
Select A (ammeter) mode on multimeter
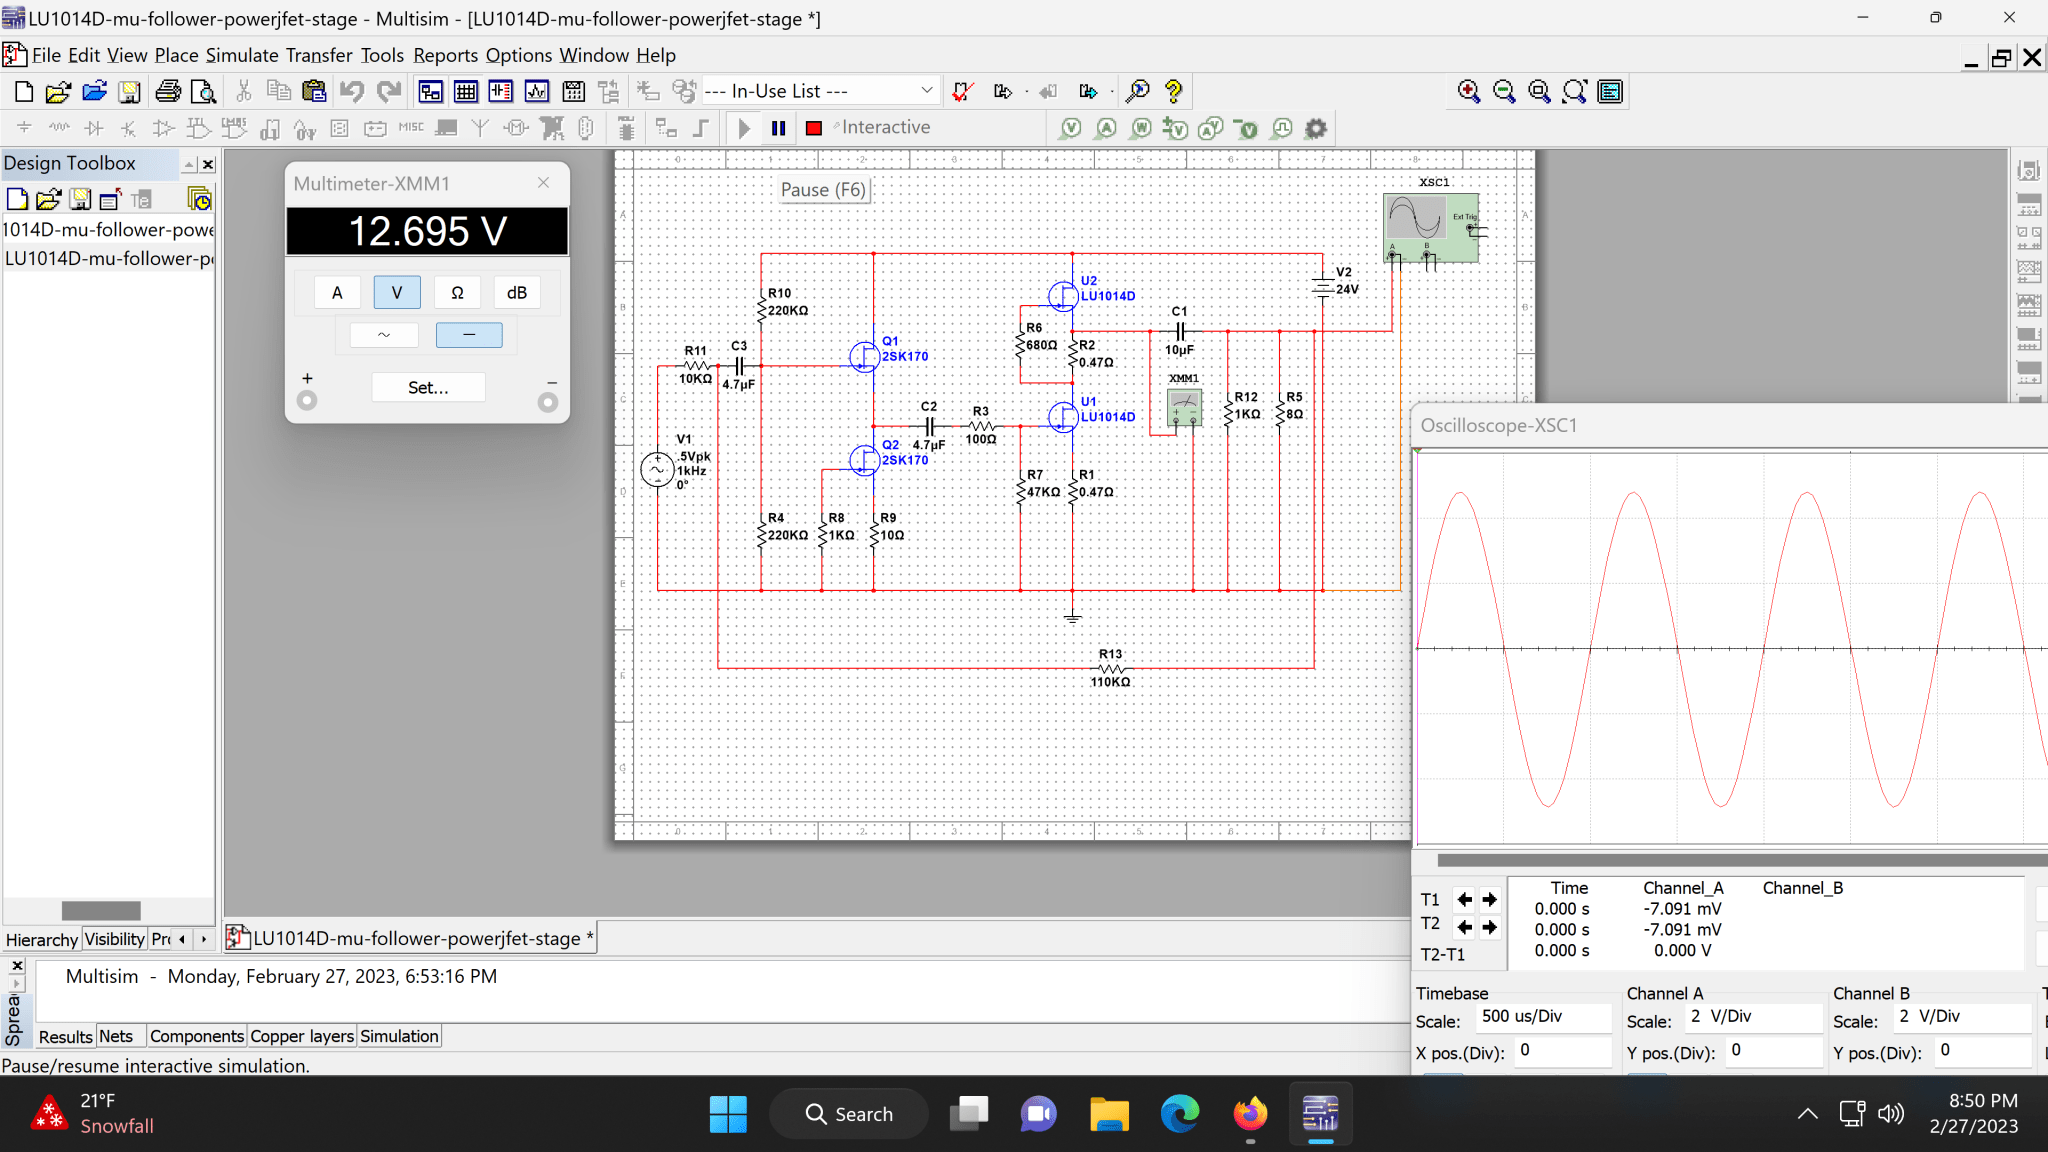pos(337,293)
